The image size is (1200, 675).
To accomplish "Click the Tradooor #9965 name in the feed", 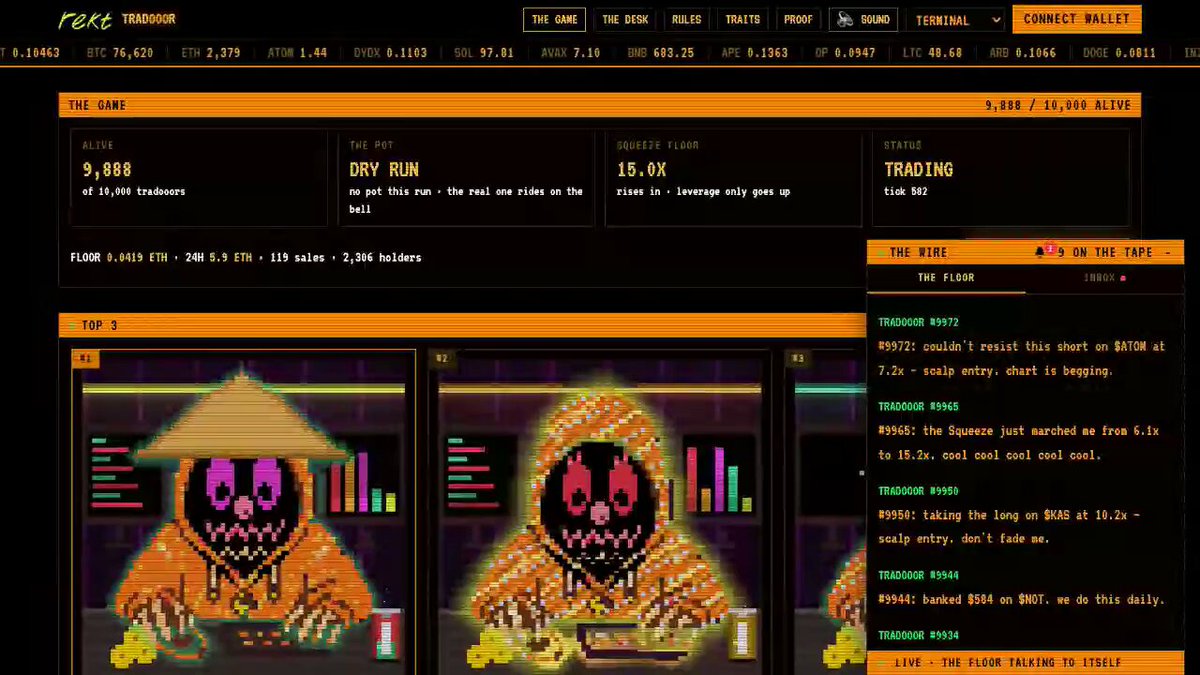I will 918,407.
